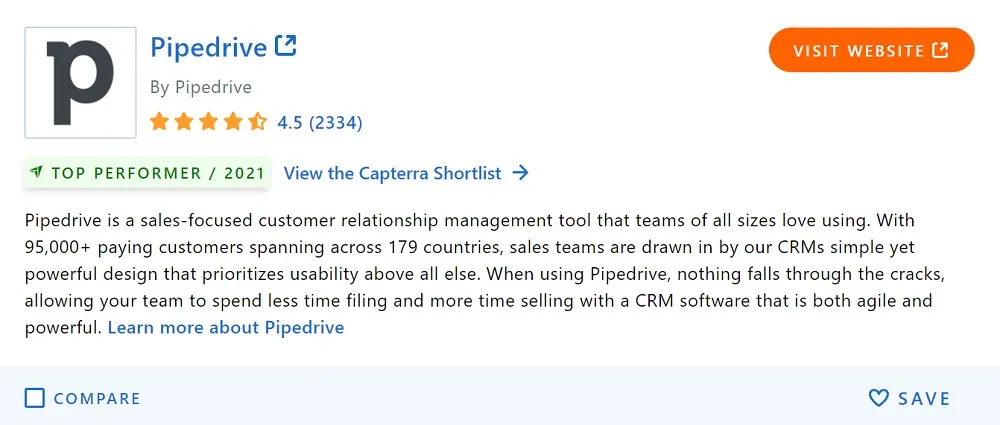Viewport: 1000px width, 425px height.
Task: Click the third rating star
Action: 209,121
